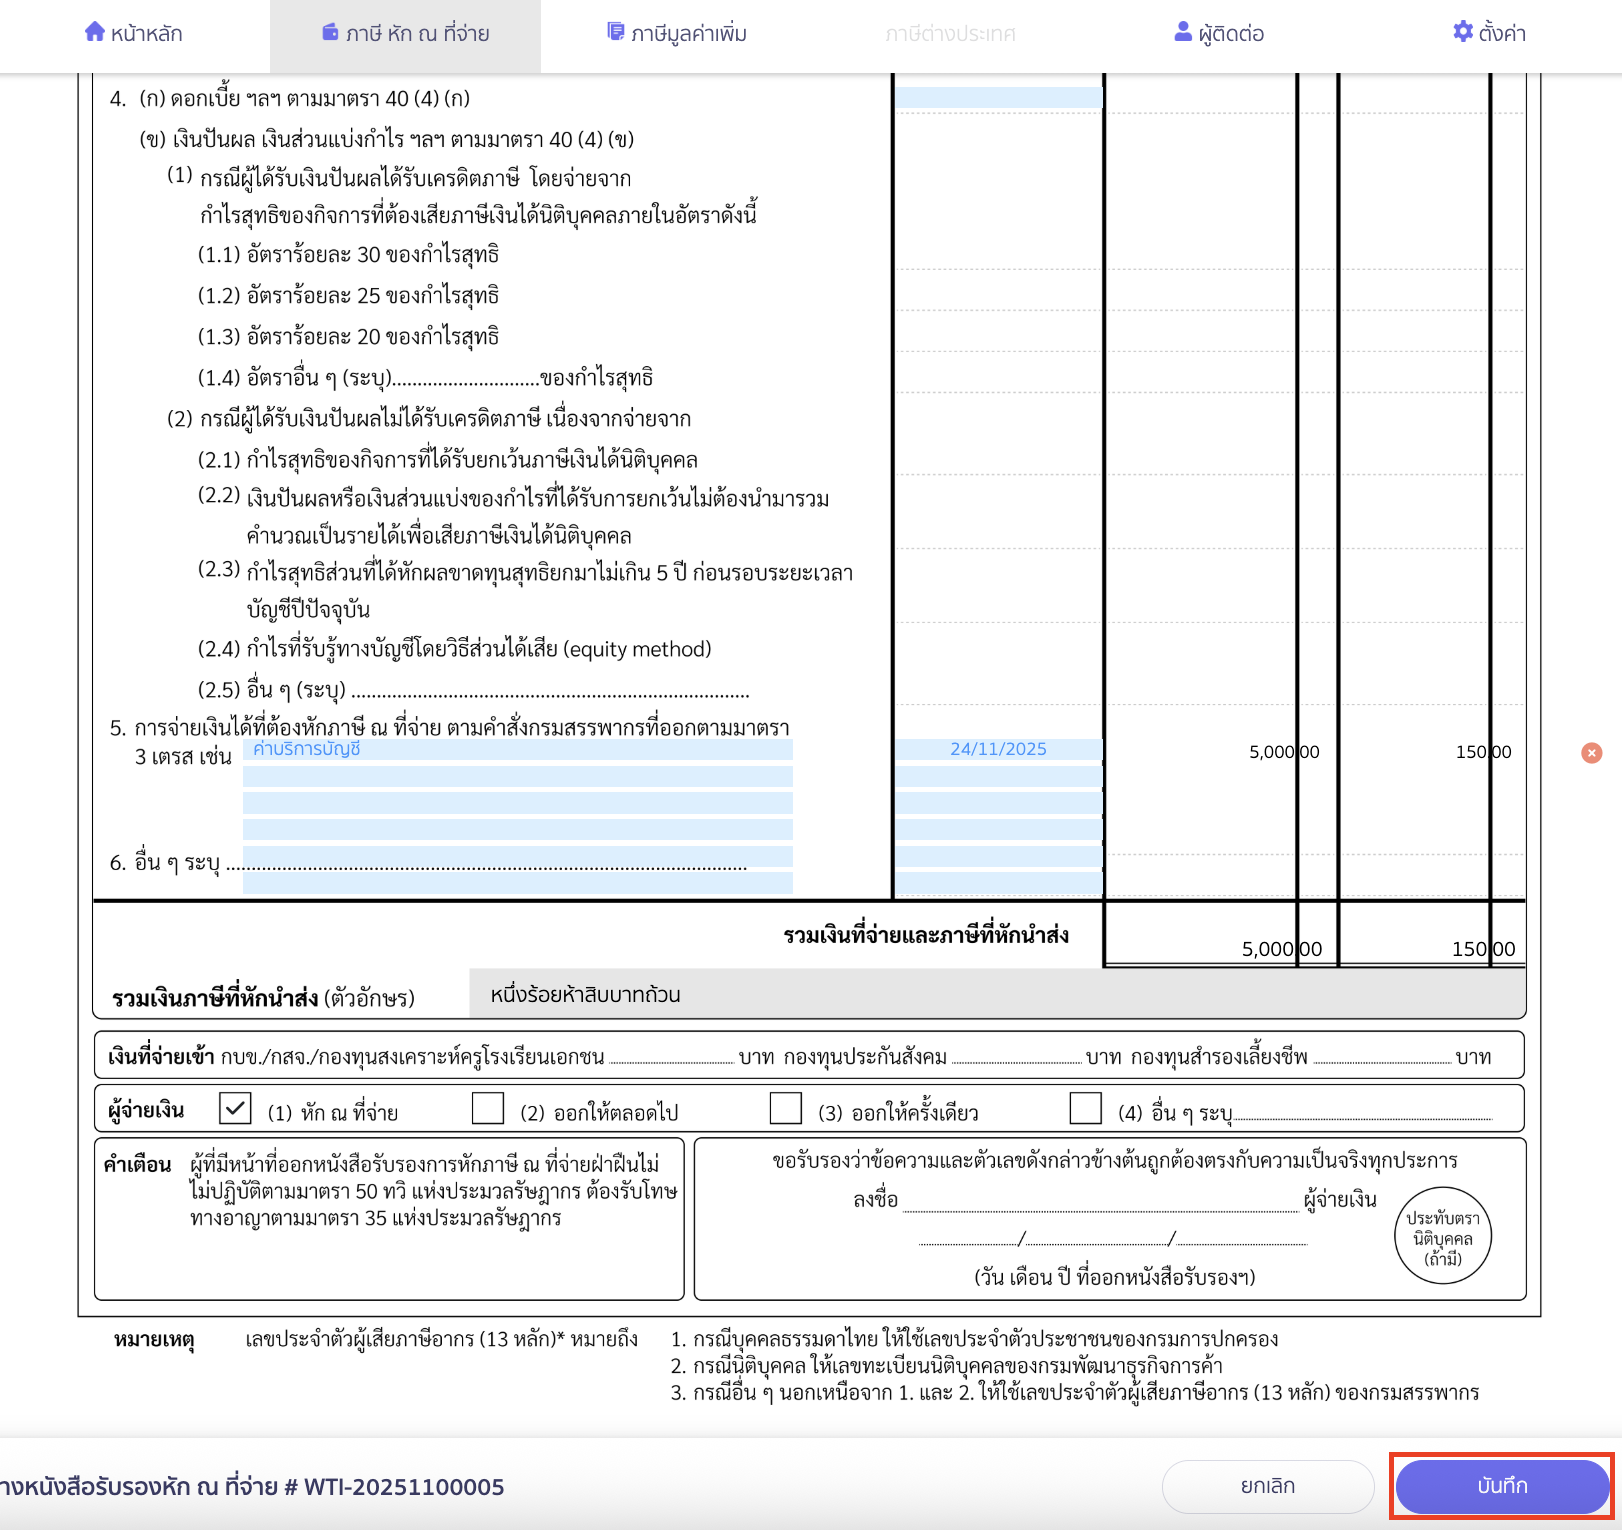Toggle checkbox (1) หัก ณ ที่จ่าย

235,1108
